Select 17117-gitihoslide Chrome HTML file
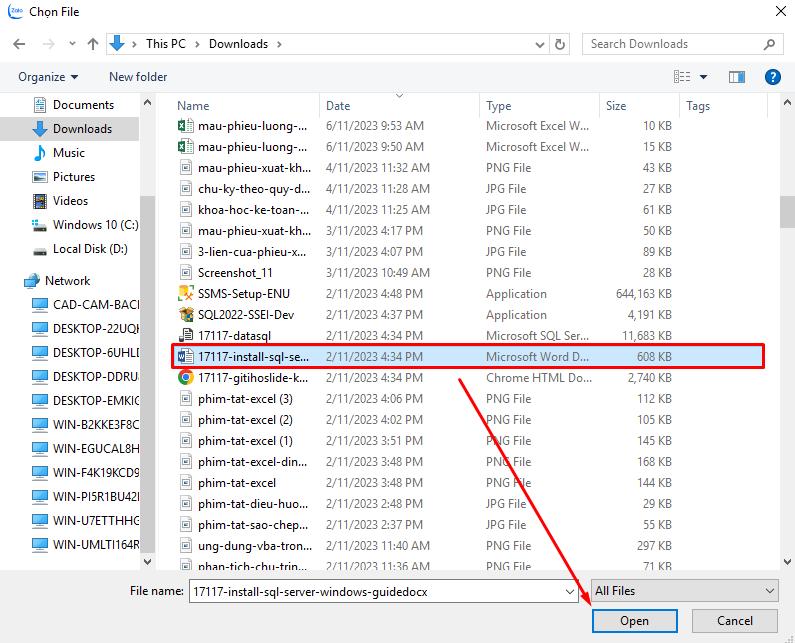 (468, 378)
